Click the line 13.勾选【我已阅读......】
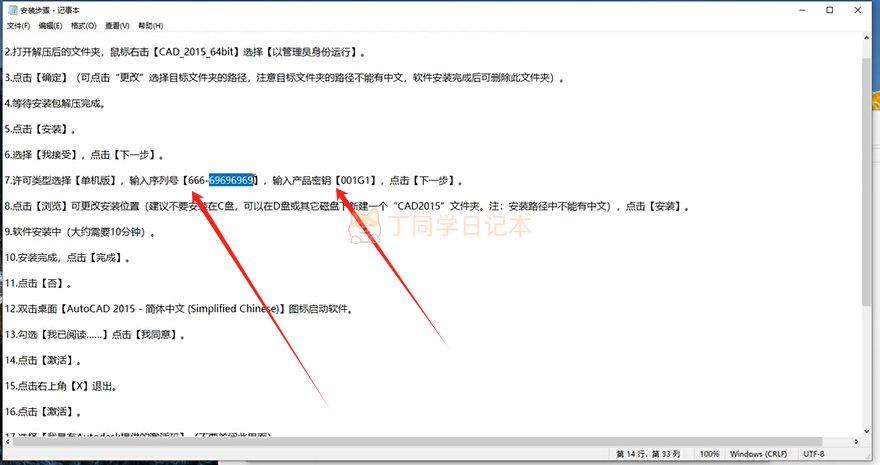 pyautogui.click(x=95, y=335)
